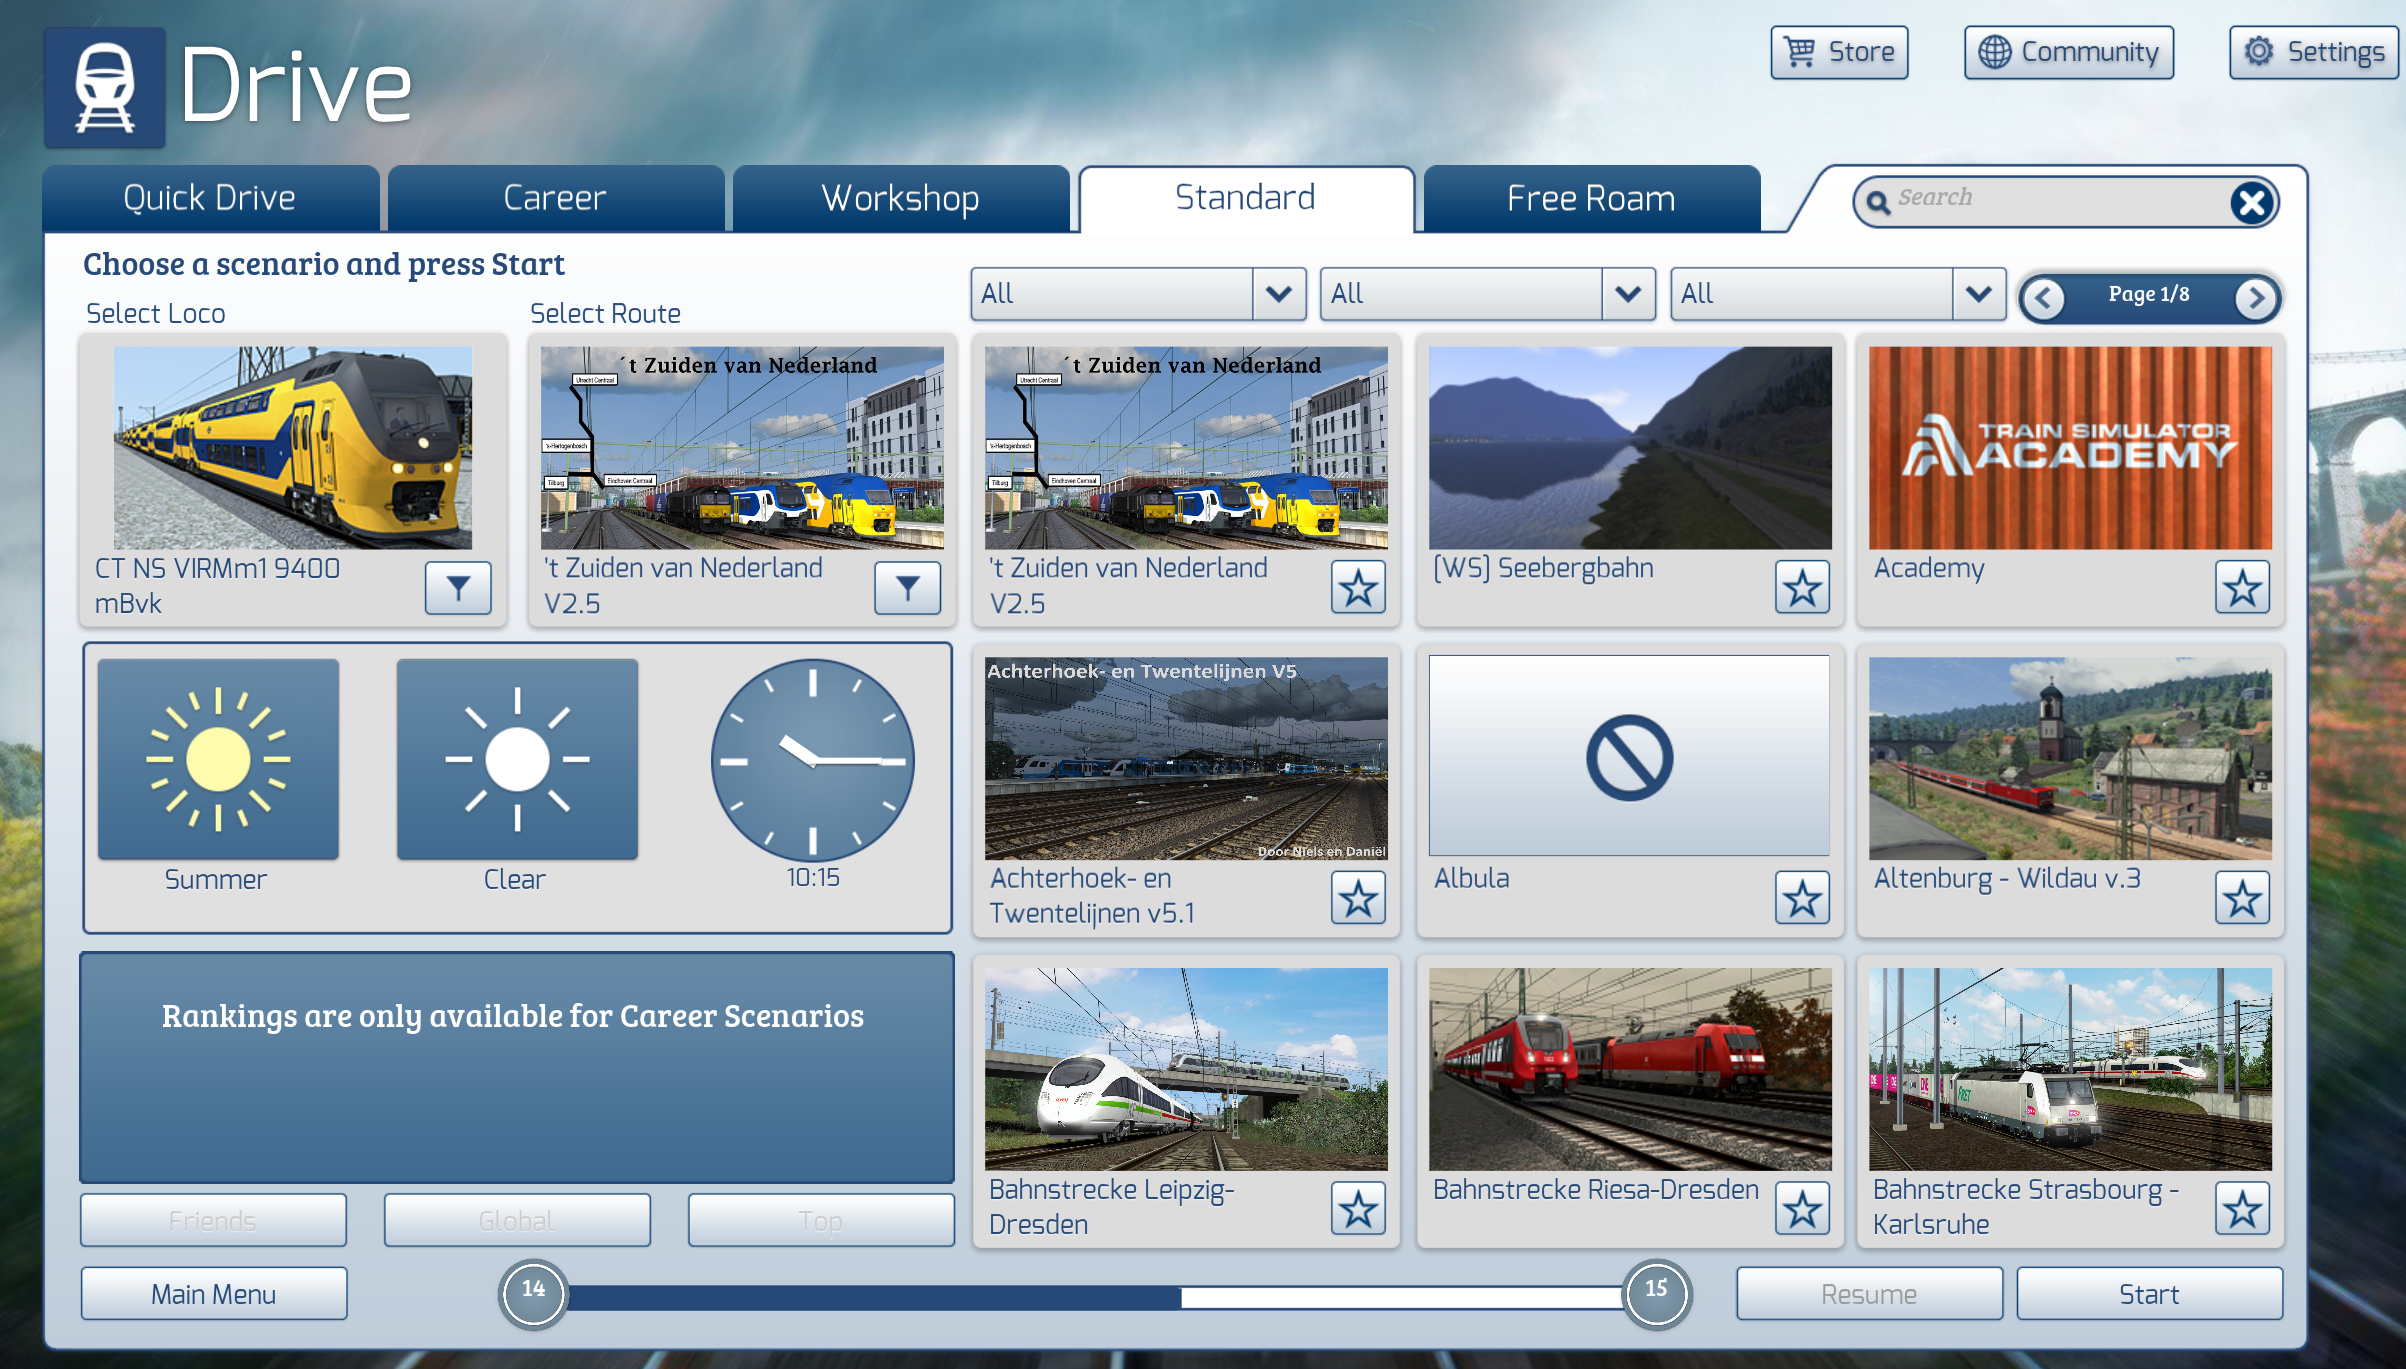Open the Bahnstrecke Riesa-Dresden red train thumbnail
Screen dimensions: 2406x1369
click(x=1630, y=1069)
